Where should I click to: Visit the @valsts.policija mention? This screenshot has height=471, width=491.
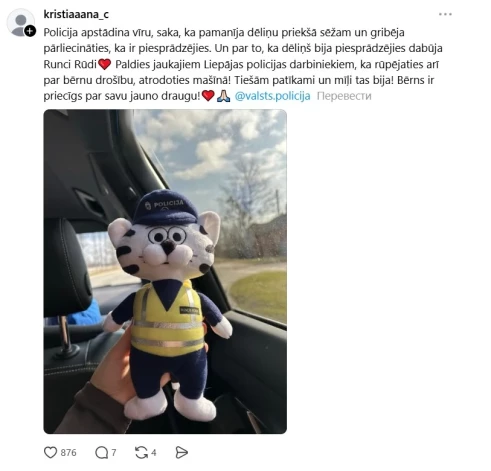(x=272, y=96)
